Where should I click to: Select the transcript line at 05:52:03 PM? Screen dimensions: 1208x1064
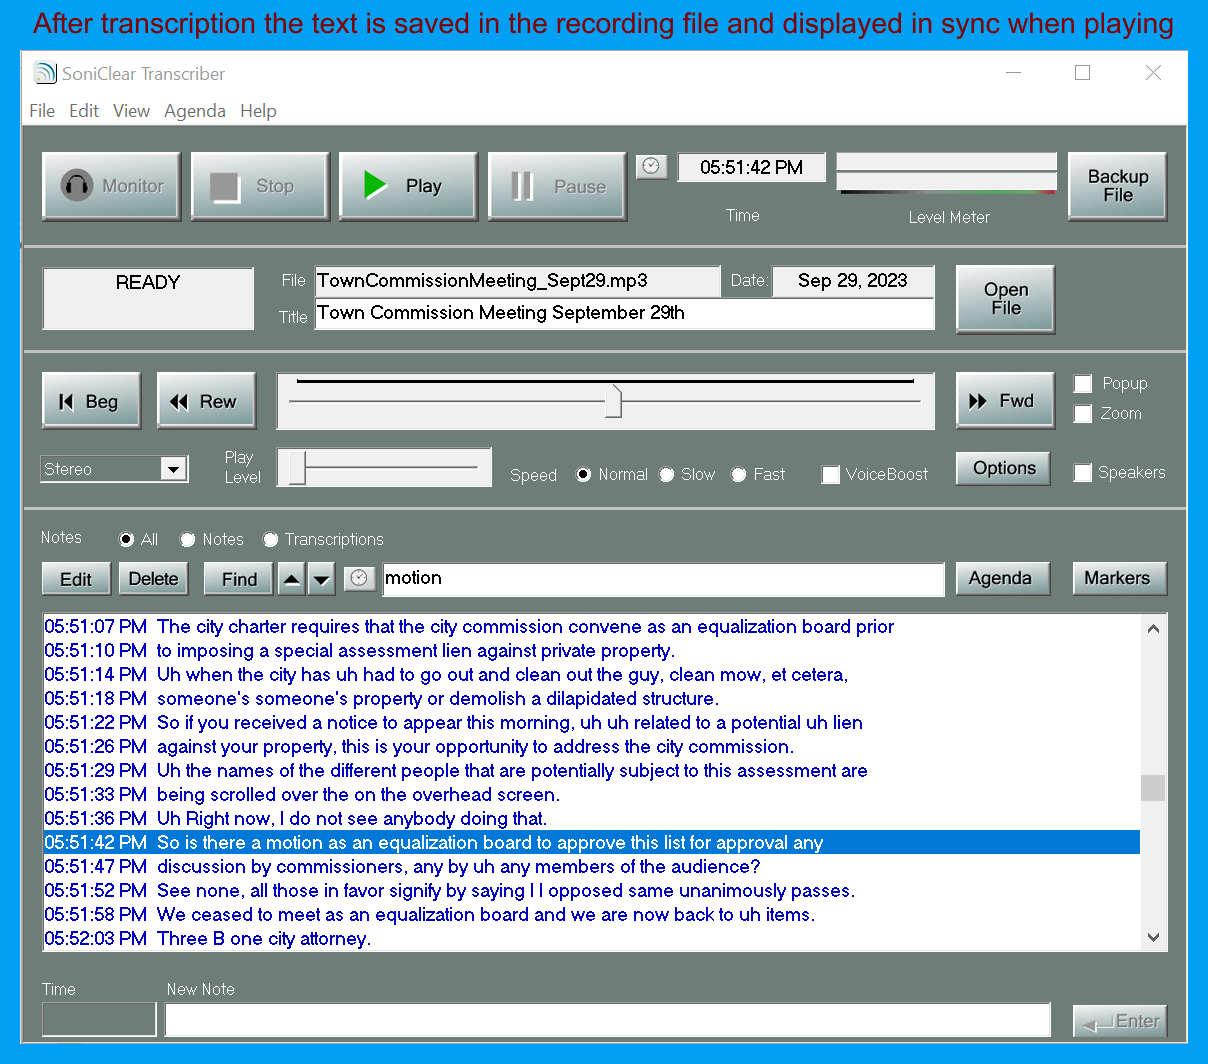tap(400, 938)
